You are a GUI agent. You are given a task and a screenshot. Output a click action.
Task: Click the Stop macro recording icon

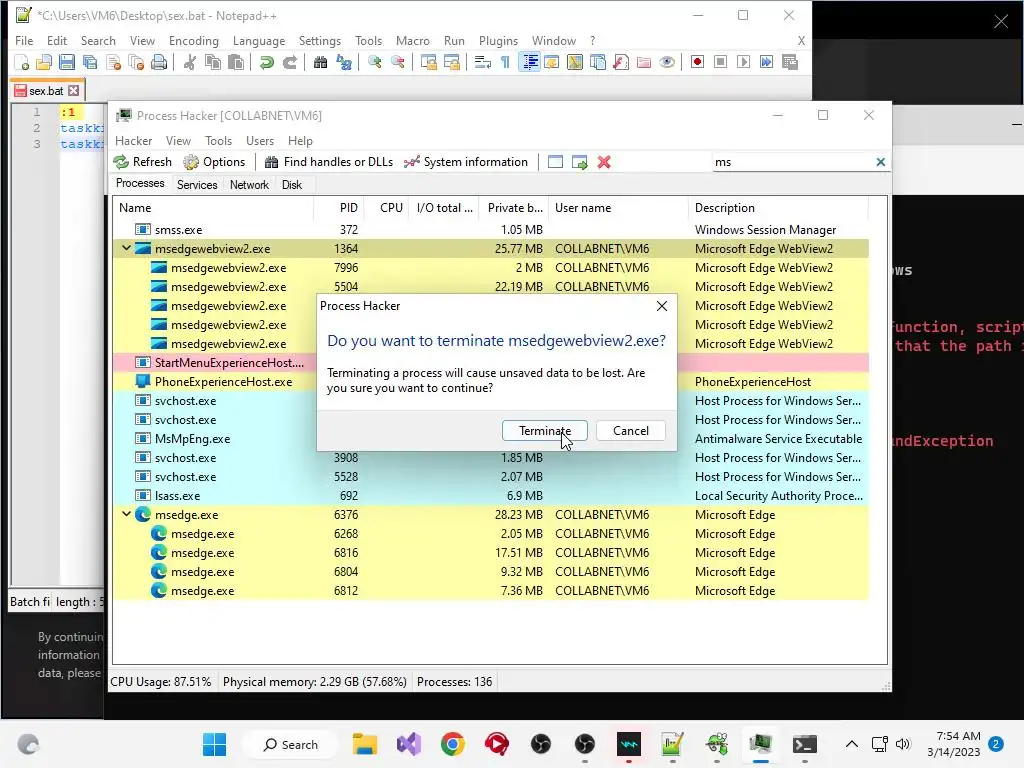point(720,62)
